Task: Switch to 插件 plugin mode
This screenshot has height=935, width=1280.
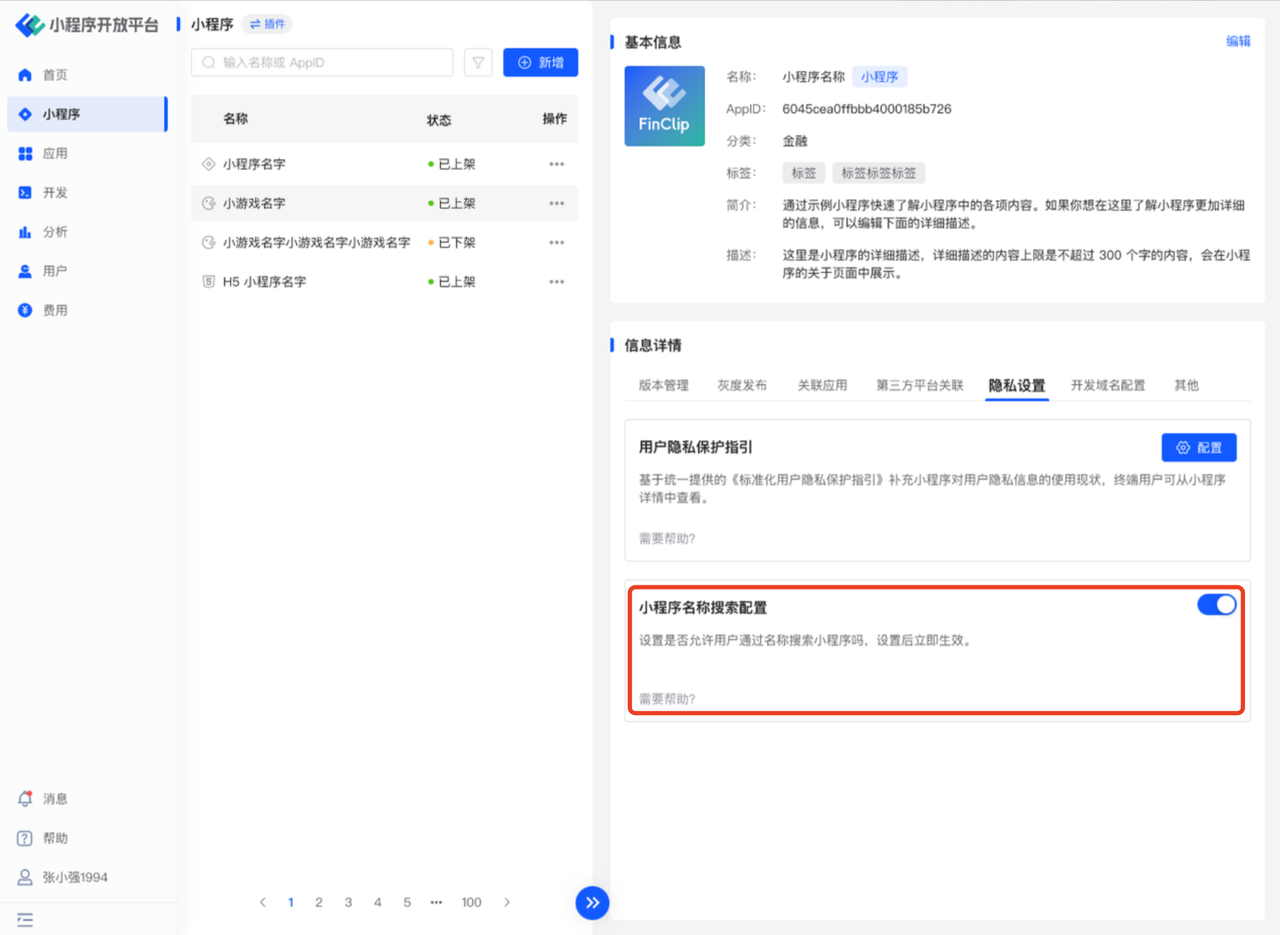Action: [267, 24]
